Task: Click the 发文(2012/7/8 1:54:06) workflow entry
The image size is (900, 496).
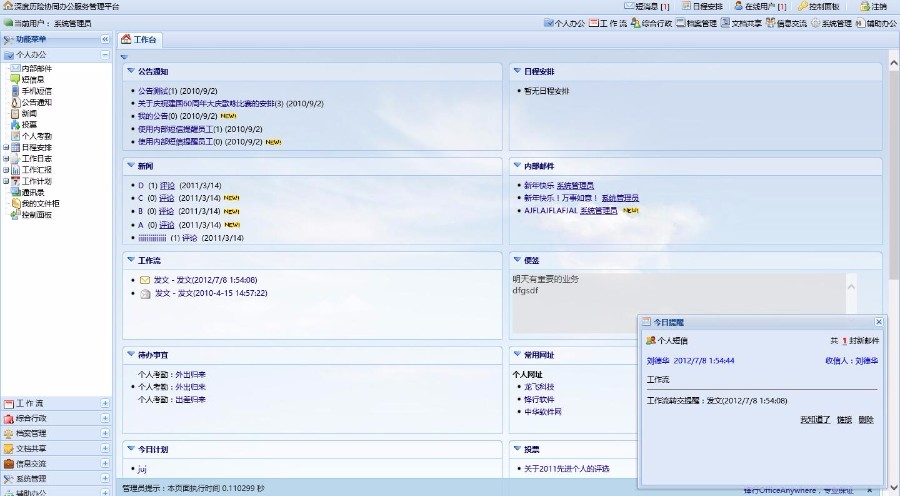Action: 205,280
